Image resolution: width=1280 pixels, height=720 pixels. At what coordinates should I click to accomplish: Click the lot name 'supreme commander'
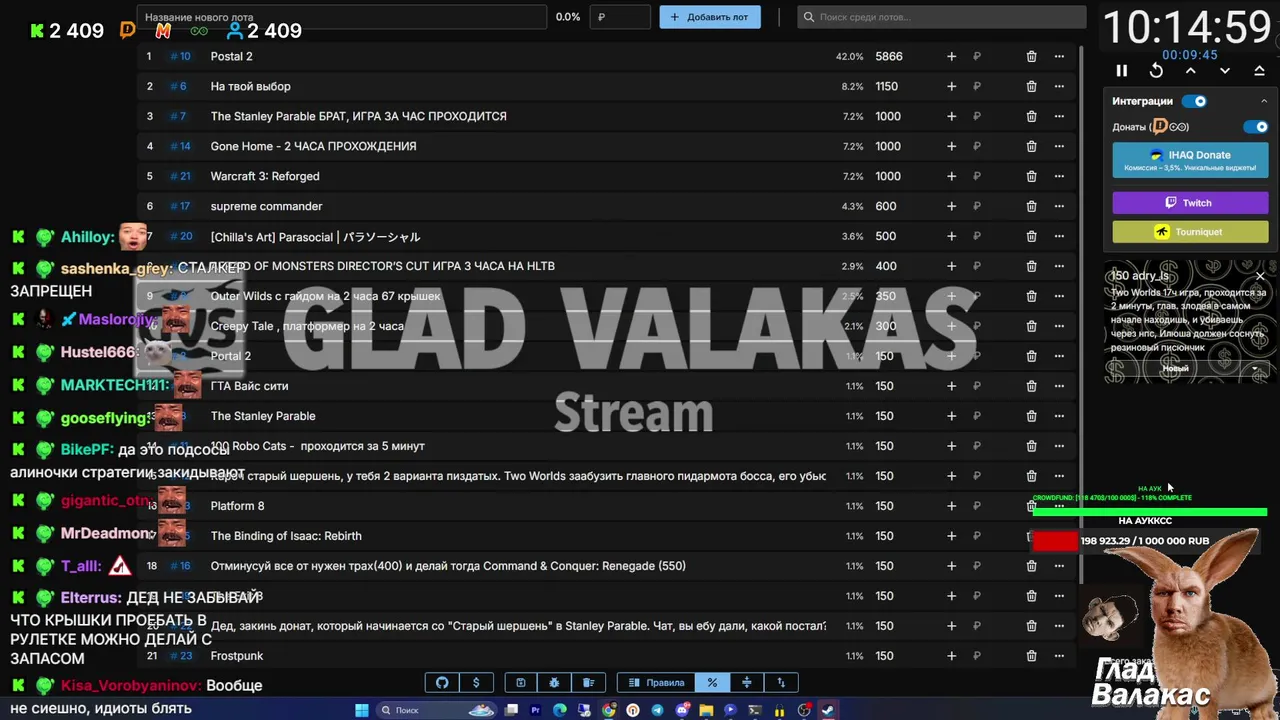(266, 207)
